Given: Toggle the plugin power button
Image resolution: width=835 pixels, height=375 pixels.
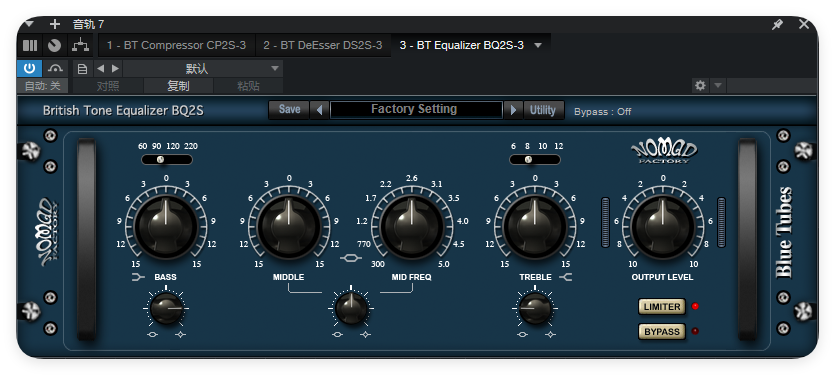Looking at the screenshot, I should coord(29,68).
